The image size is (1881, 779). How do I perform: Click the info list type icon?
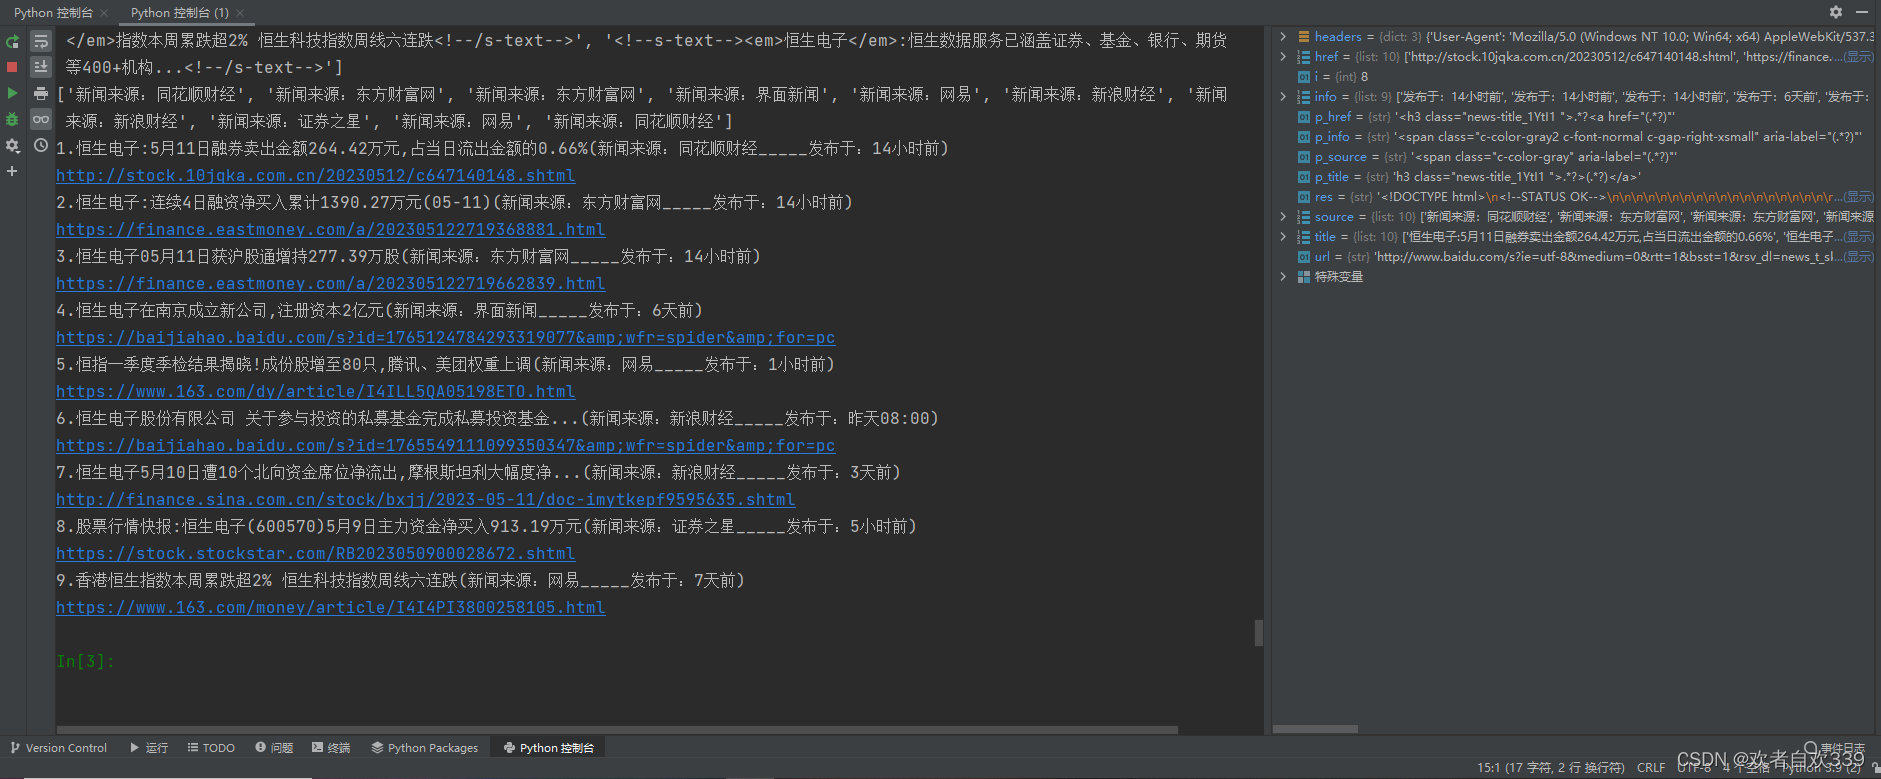(1304, 97)
